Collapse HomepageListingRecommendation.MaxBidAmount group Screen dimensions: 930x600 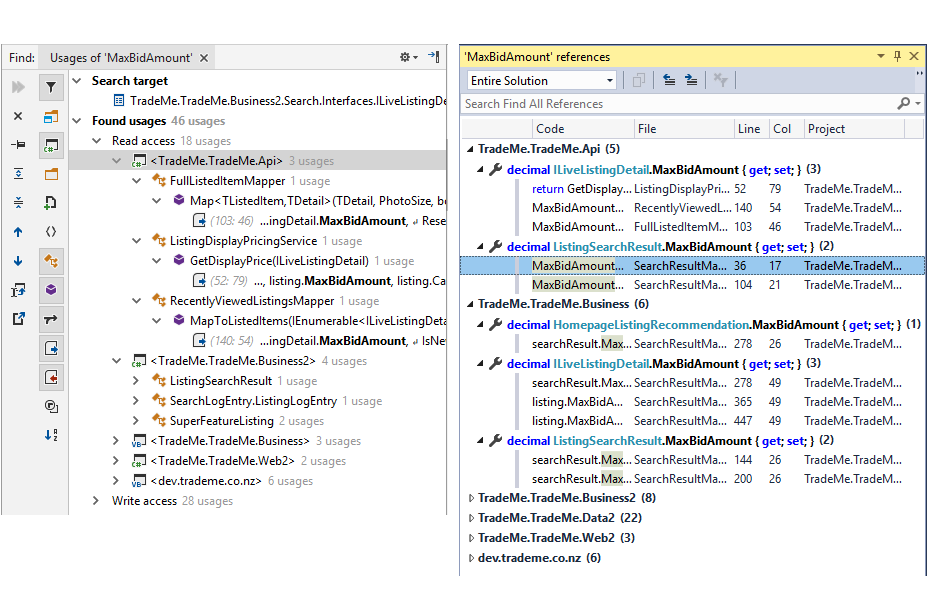(480, 325)
